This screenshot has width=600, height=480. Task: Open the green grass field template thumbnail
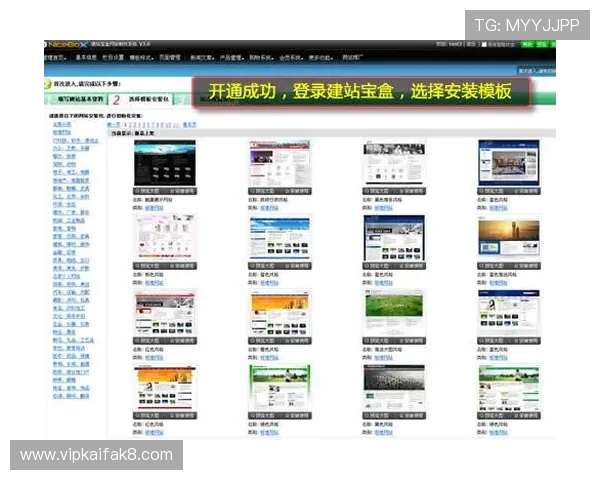tap(394, 312)
